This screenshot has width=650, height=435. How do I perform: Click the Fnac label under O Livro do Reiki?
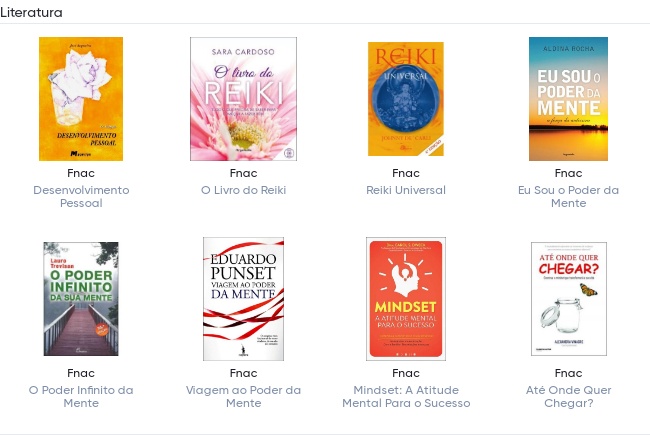pos(243,173)
